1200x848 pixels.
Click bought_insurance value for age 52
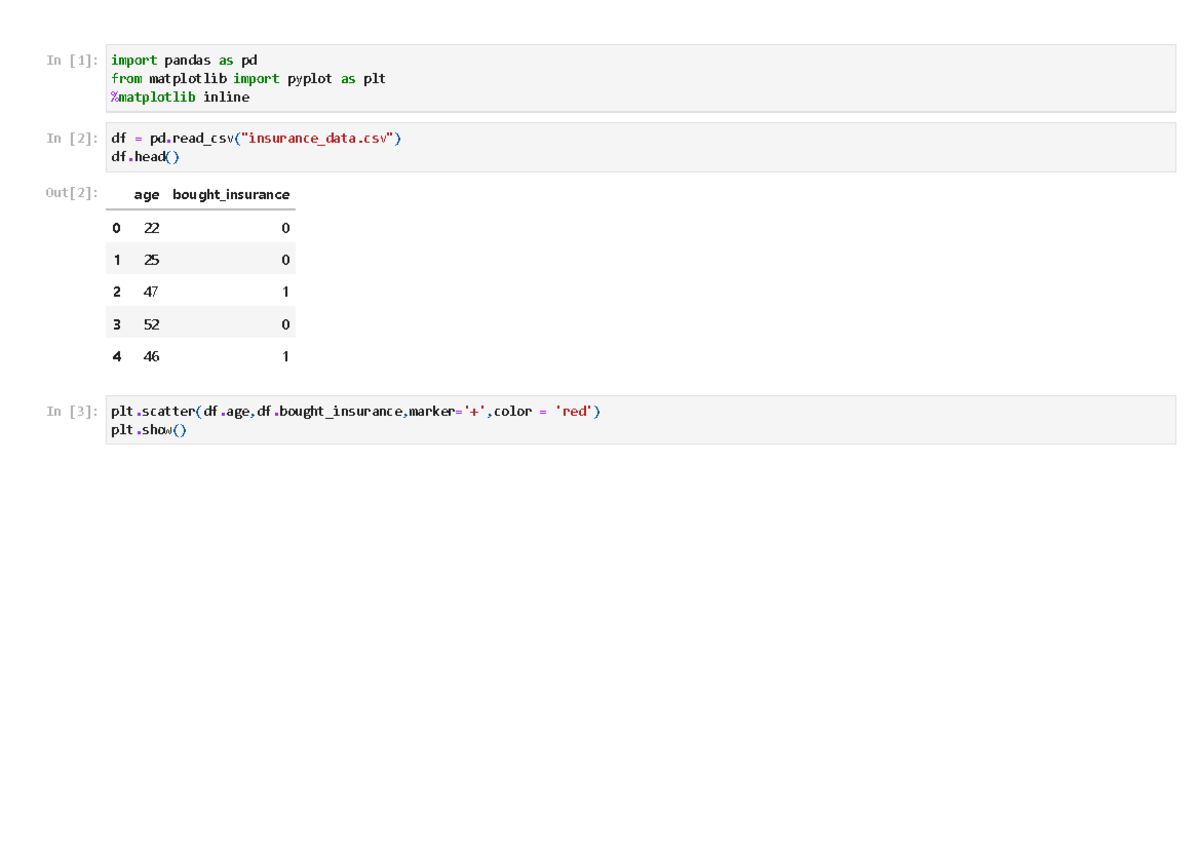[286, 324]
